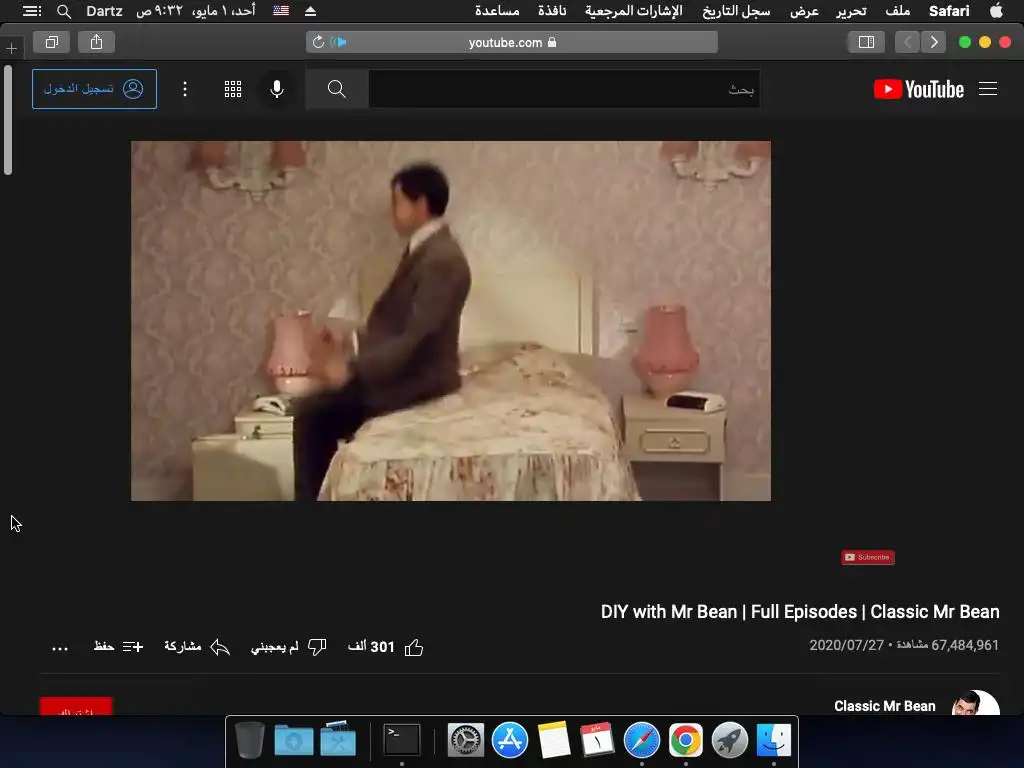Open App Store from the Dock
This screenshot has height=768, width=1024.
click(x=509, y=741)
